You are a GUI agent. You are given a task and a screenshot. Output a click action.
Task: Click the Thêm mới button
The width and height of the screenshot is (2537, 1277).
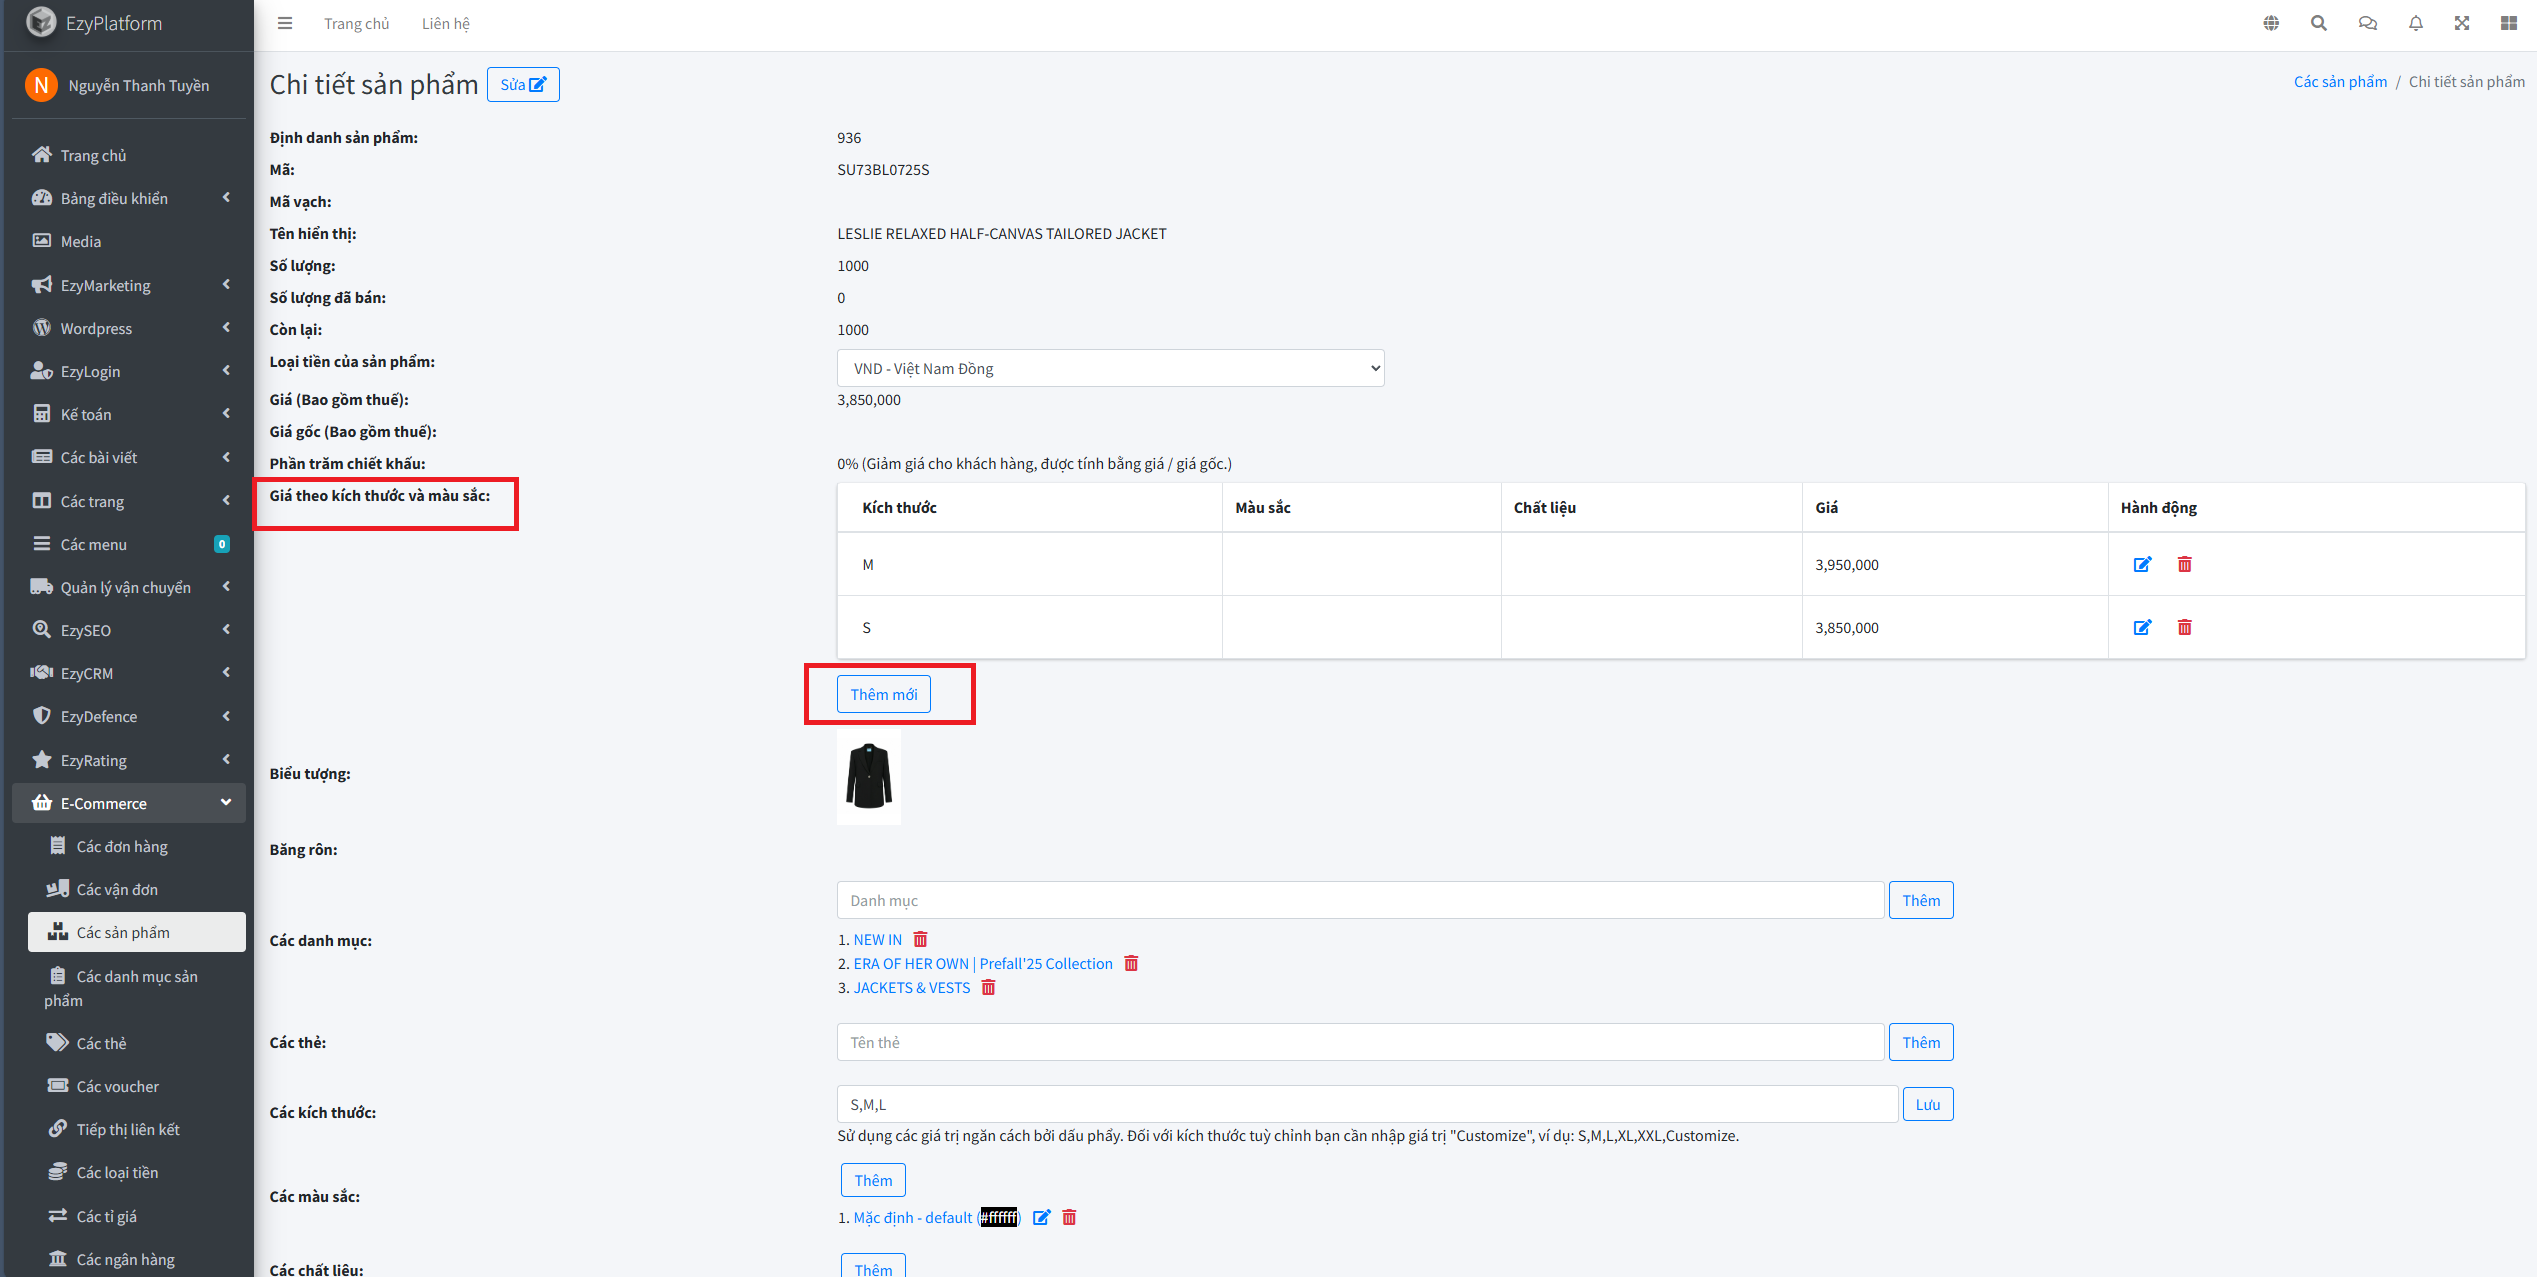[x=883, y=694]
